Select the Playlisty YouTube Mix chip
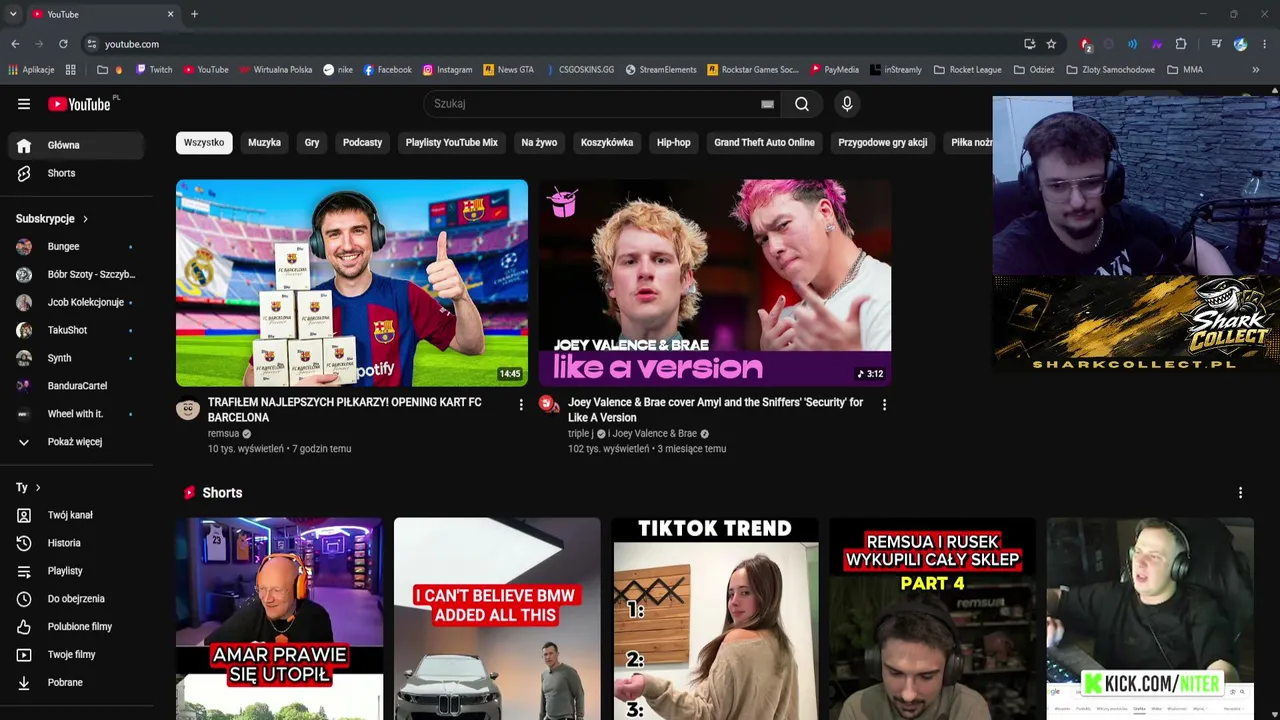 point(451,143)
